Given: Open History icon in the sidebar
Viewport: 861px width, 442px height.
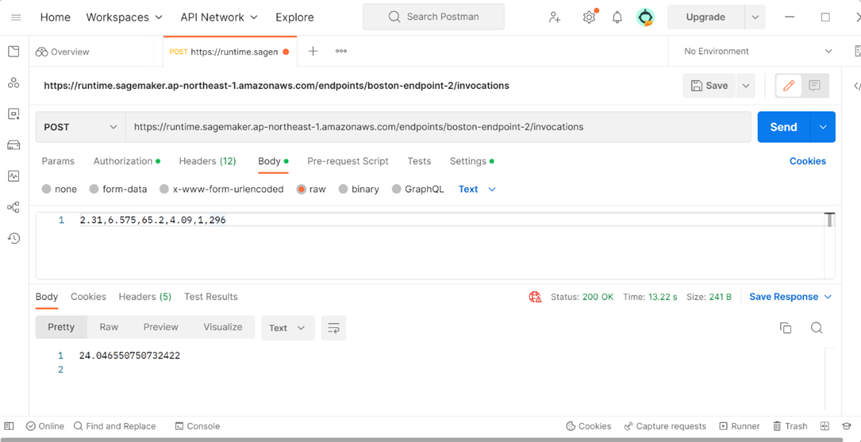Looking at the screenshot, I should (14, 238).
